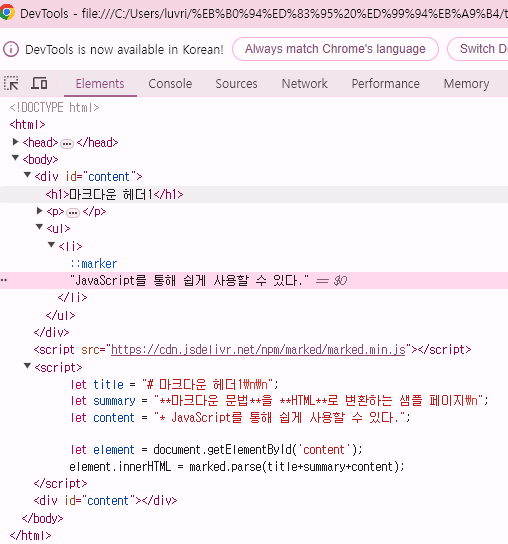Image resolution: width=508 pixels, height=544 pixels.
Task: Select the ::marker pseudo-element
Action: click(x=94, y=264)
